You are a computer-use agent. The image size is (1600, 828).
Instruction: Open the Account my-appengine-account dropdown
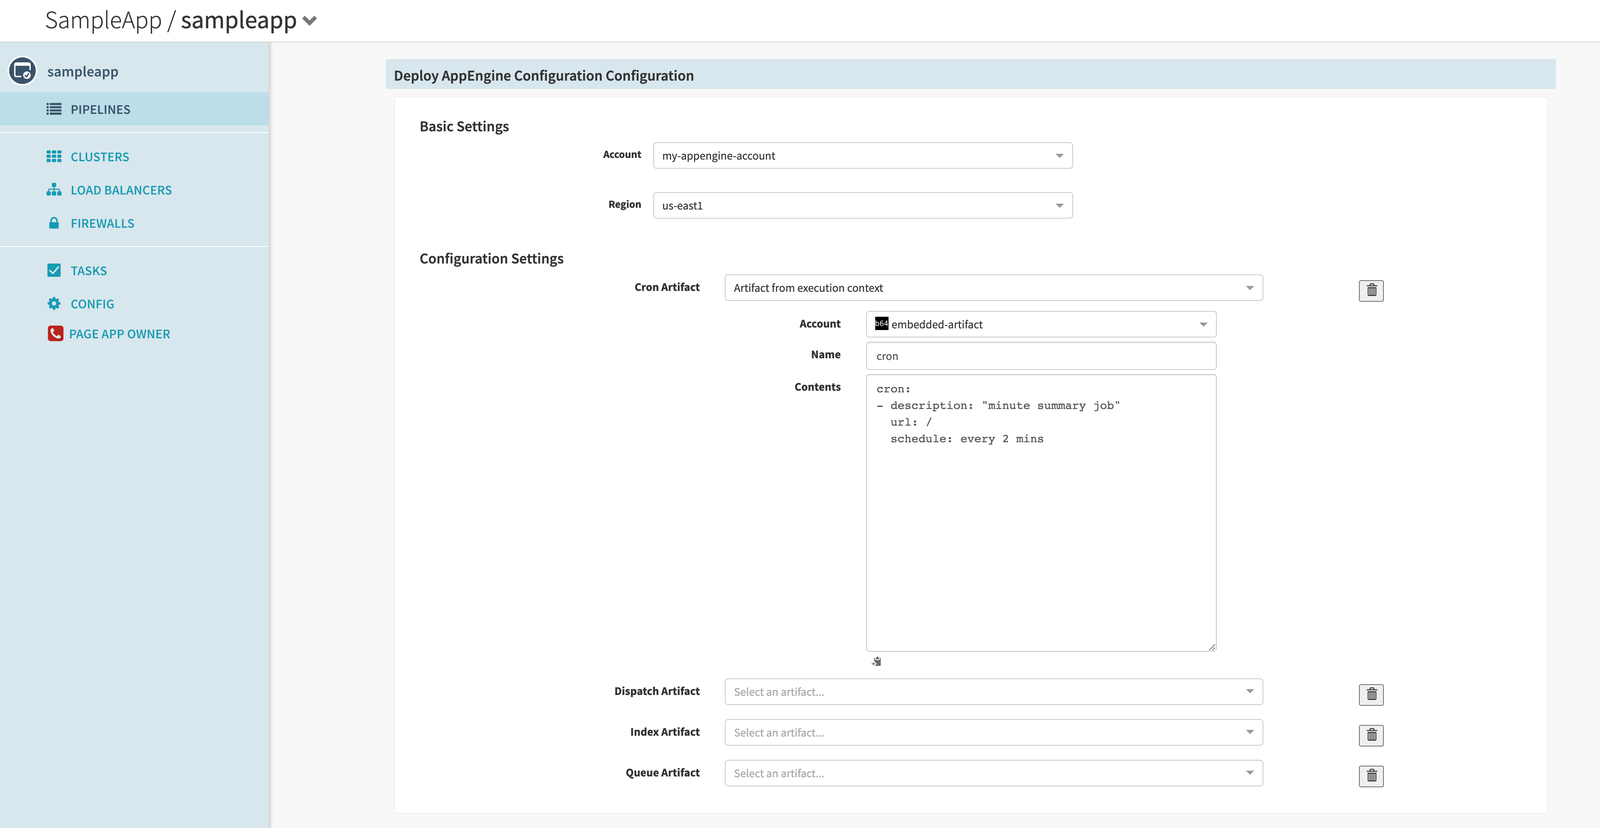click(x=862, y=156)
